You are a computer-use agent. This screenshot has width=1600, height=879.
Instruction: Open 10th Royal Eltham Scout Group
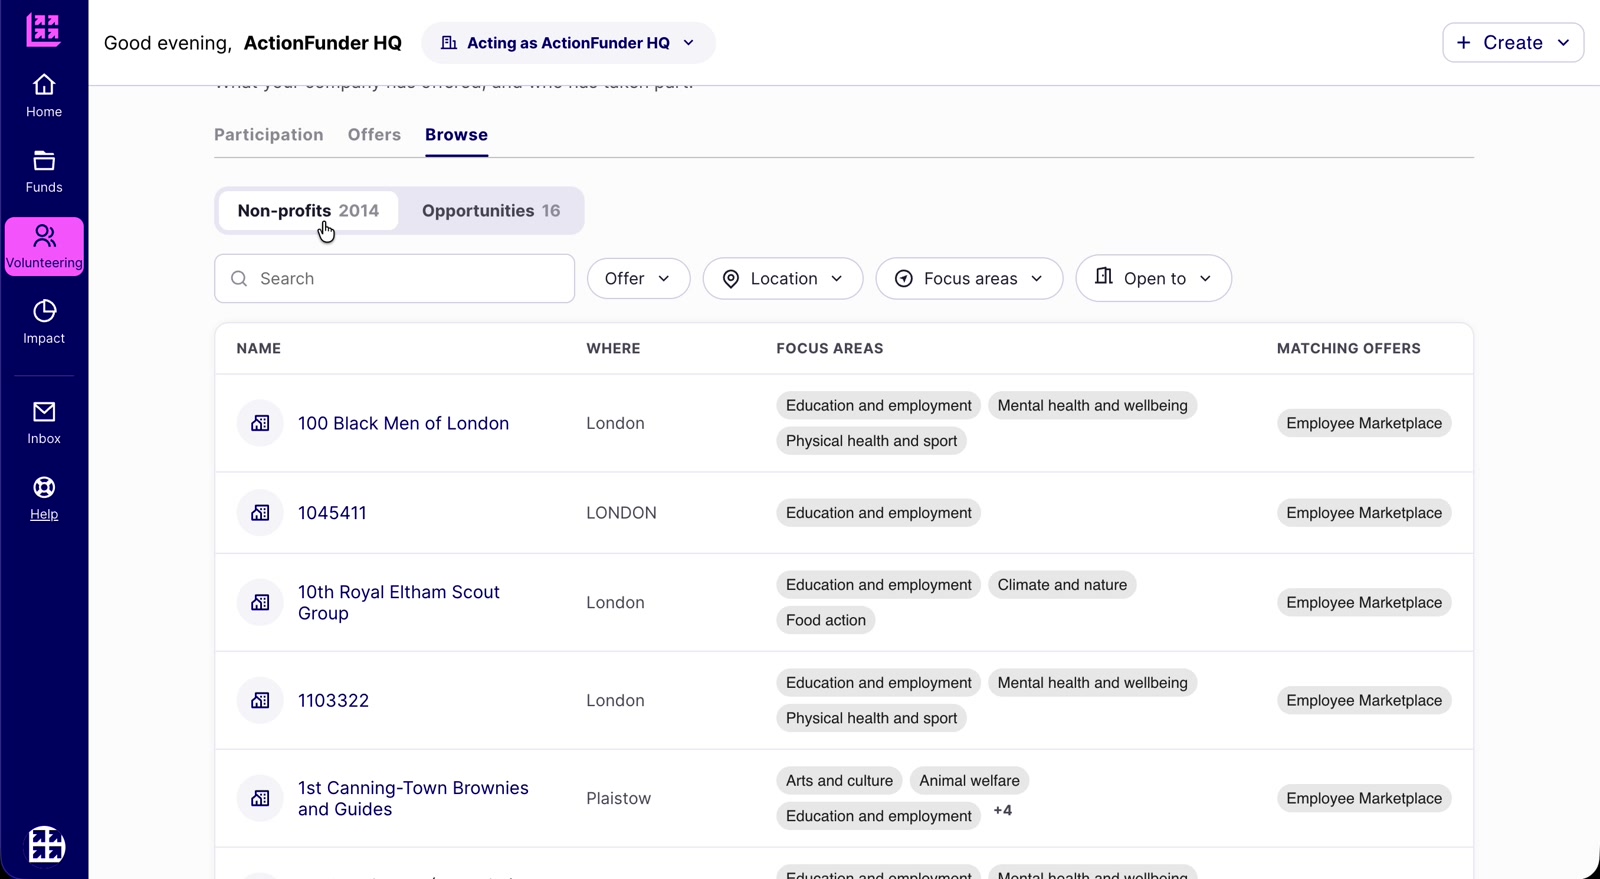point(399,603)
